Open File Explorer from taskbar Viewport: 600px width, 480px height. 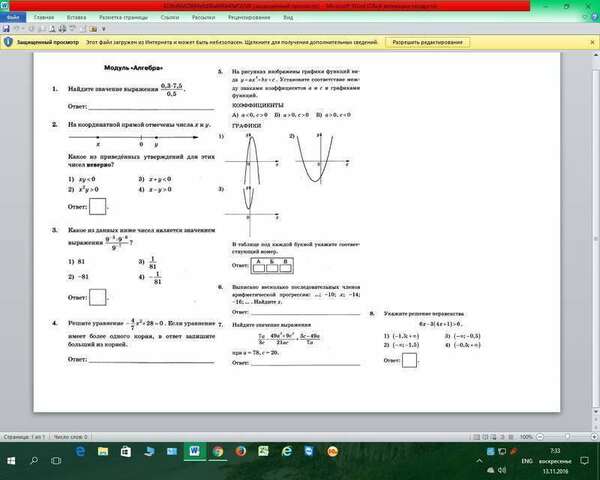point(103,452)
